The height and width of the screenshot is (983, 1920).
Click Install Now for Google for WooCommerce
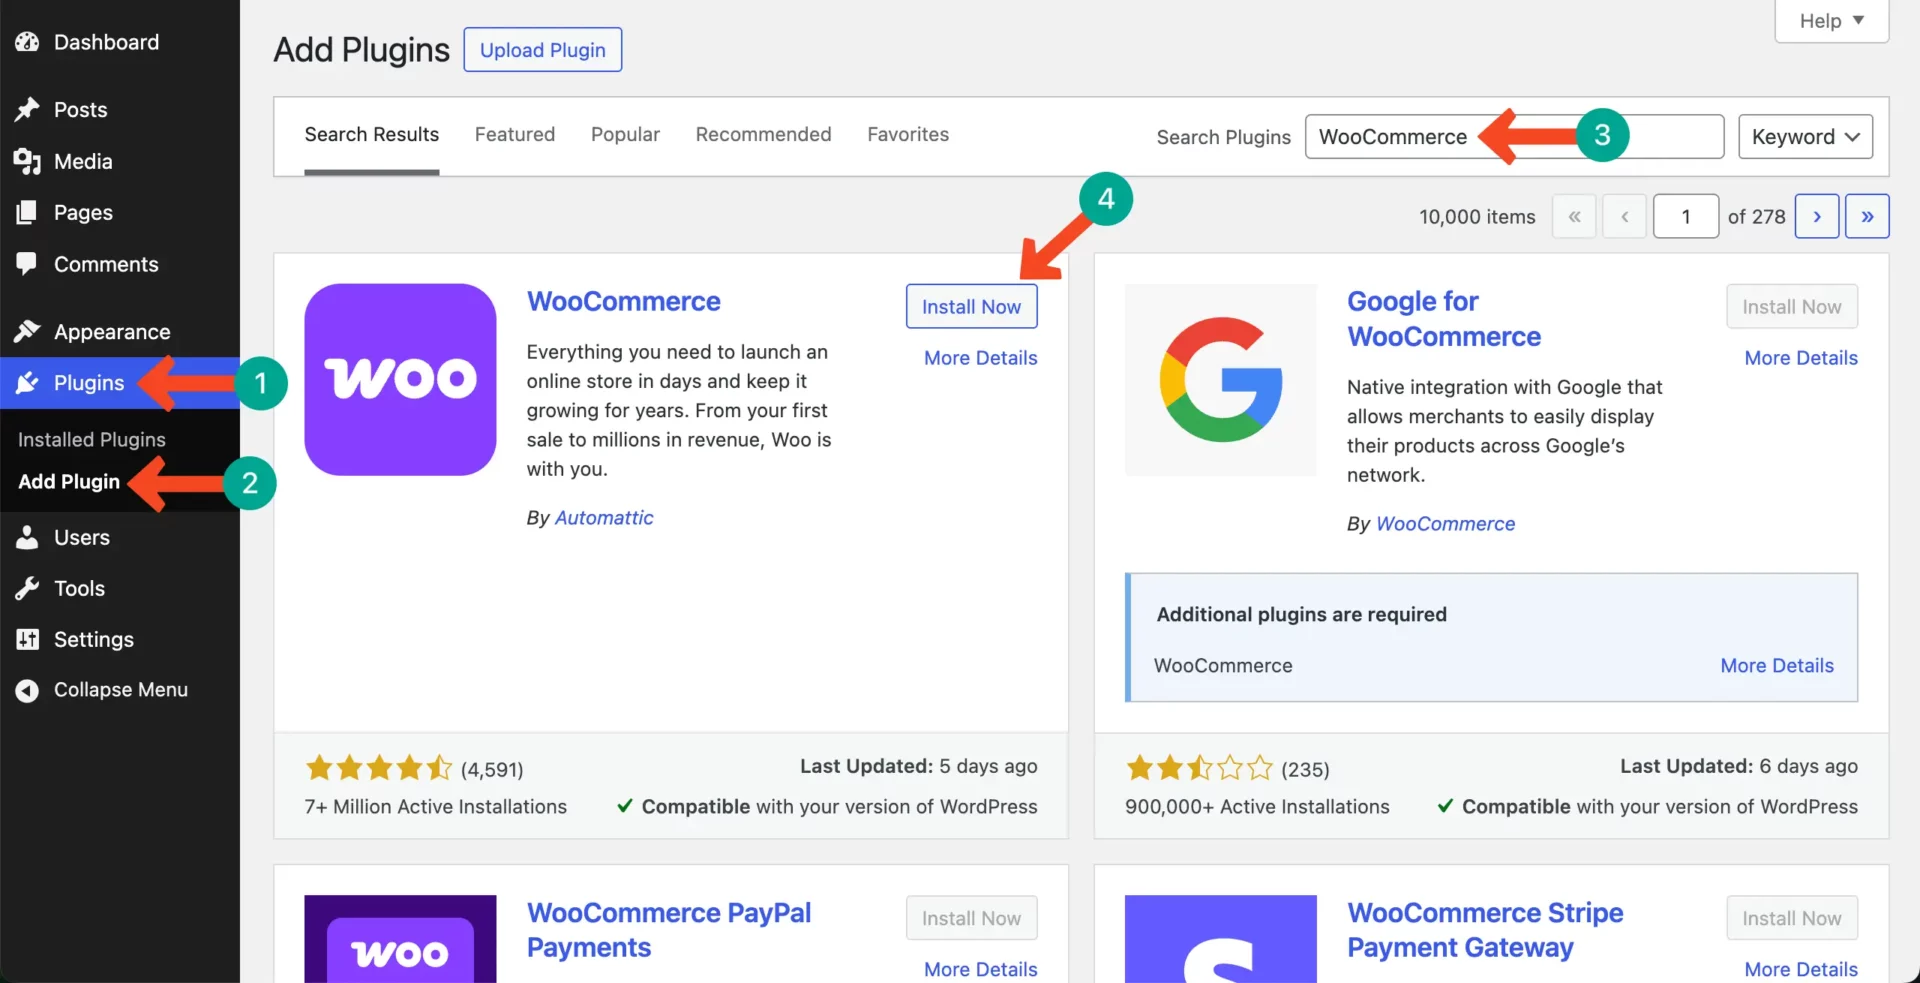point(1791,306)
